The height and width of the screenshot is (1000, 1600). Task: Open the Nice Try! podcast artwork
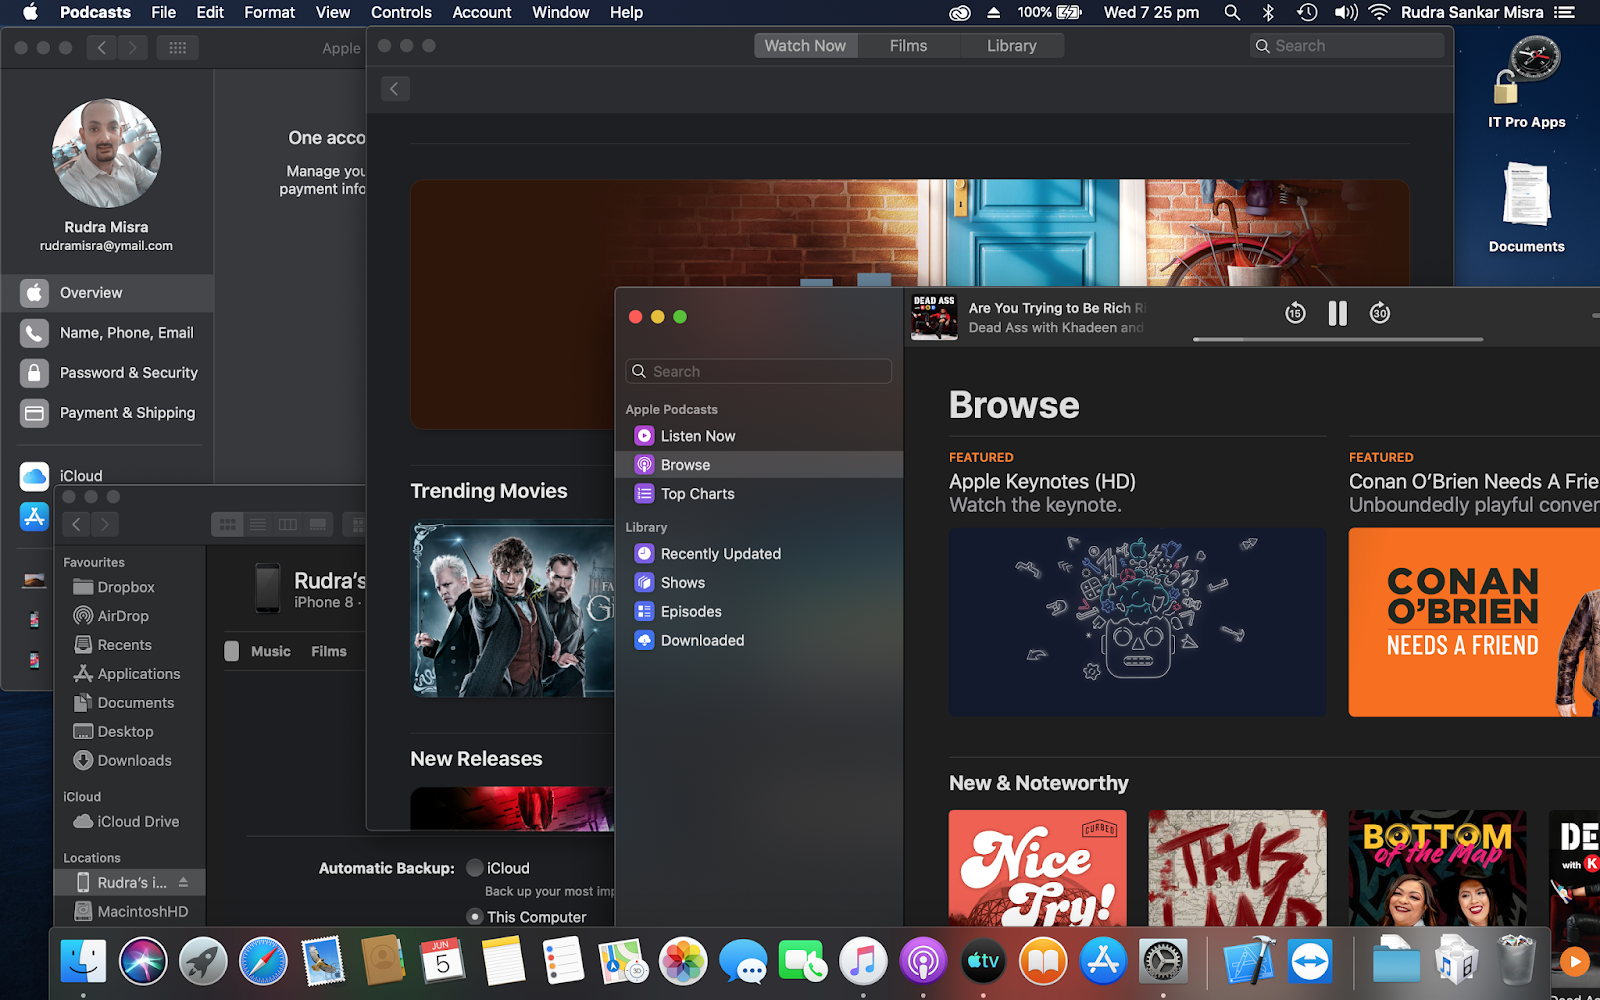(x=1038, y=868)
